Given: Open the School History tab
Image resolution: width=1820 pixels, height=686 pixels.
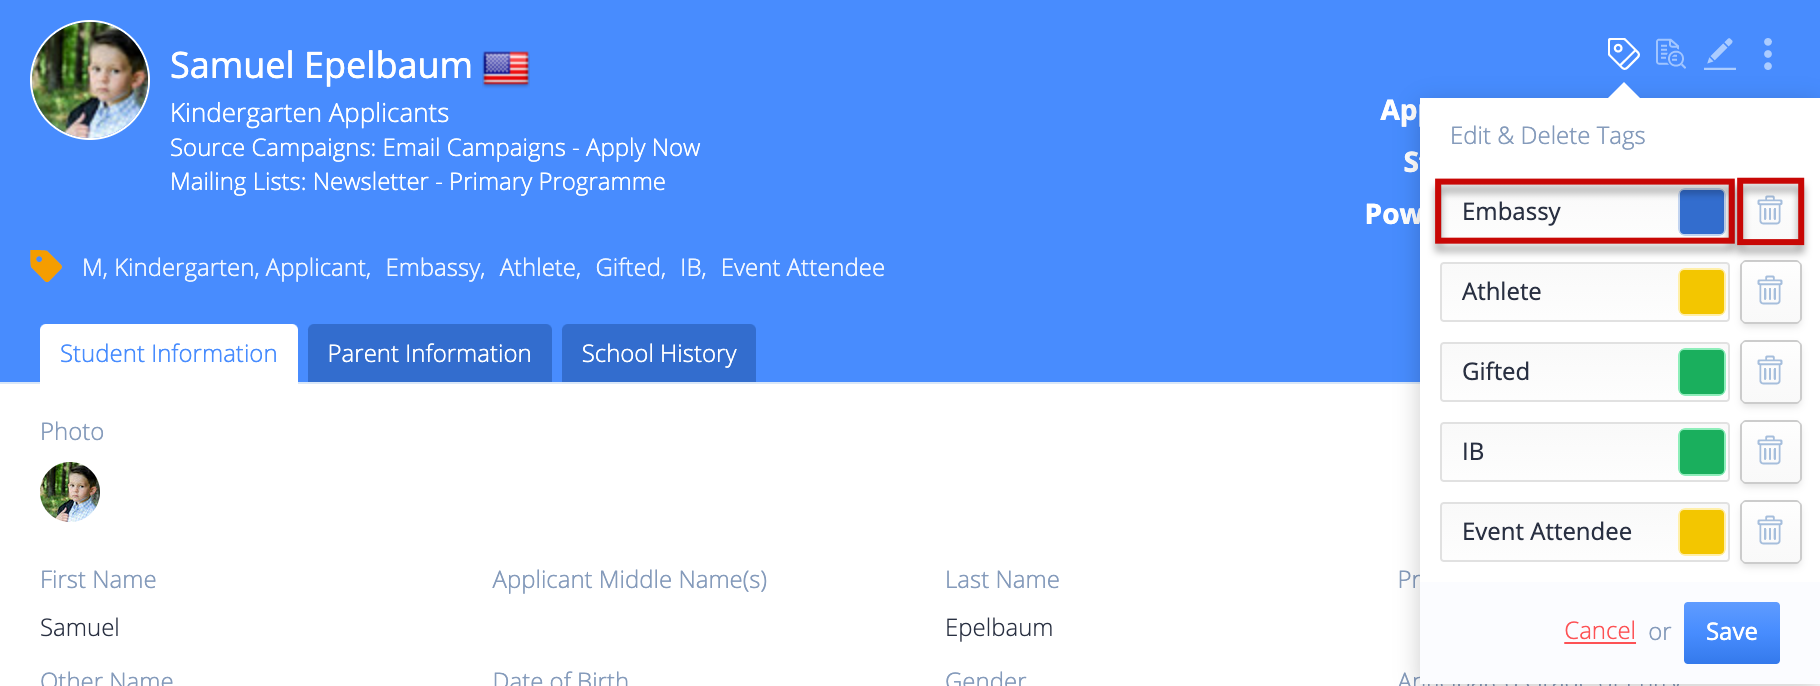Looking at the screenshot, I should [658, 354].
